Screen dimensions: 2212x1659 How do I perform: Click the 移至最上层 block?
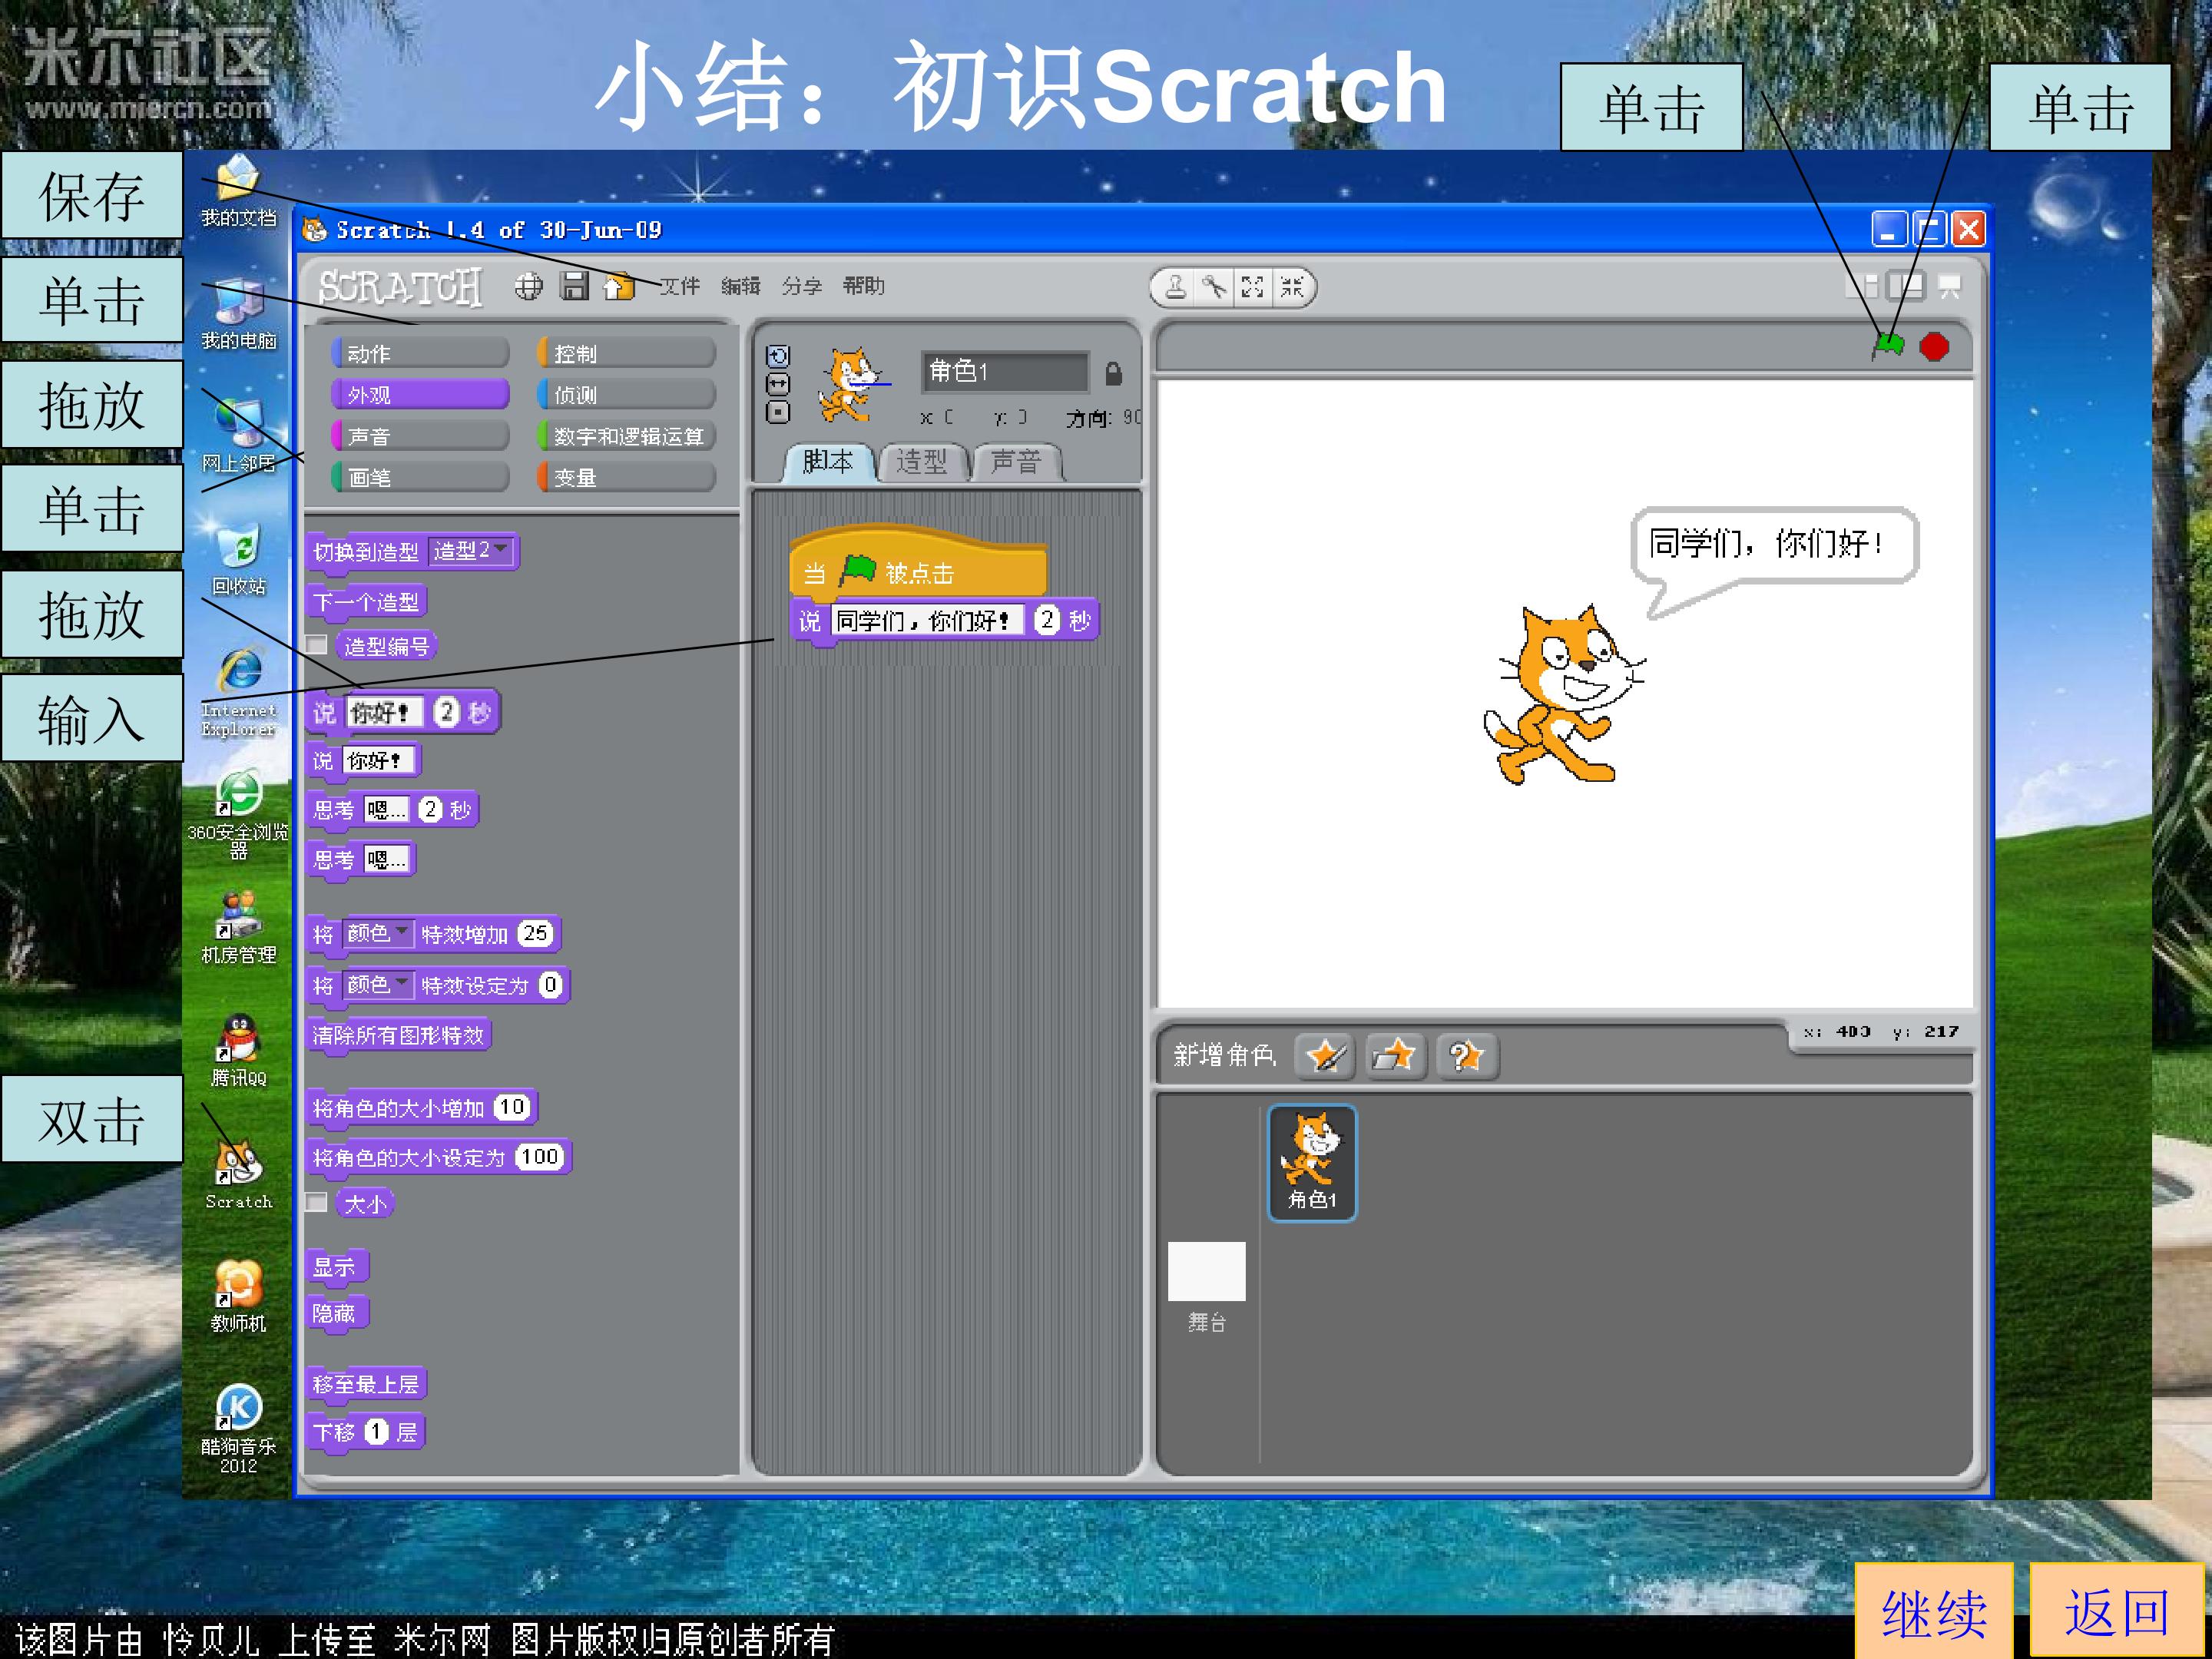(x=366, y=1384)
